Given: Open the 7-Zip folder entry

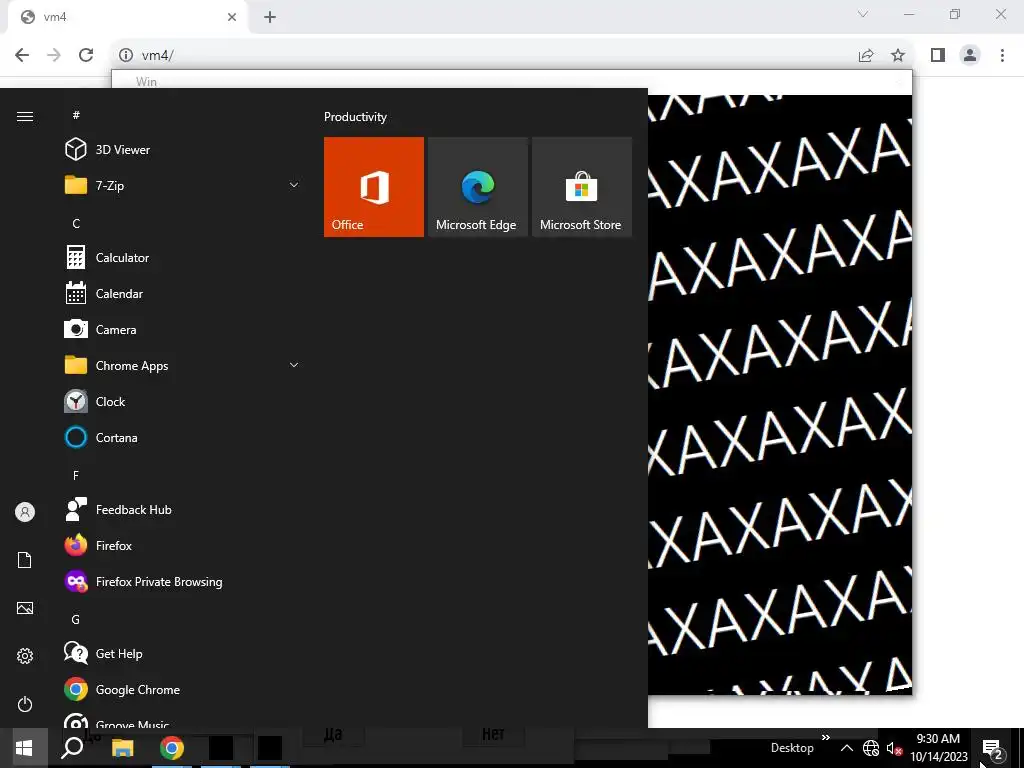Looking at the screenshot, I should point(183,185).
